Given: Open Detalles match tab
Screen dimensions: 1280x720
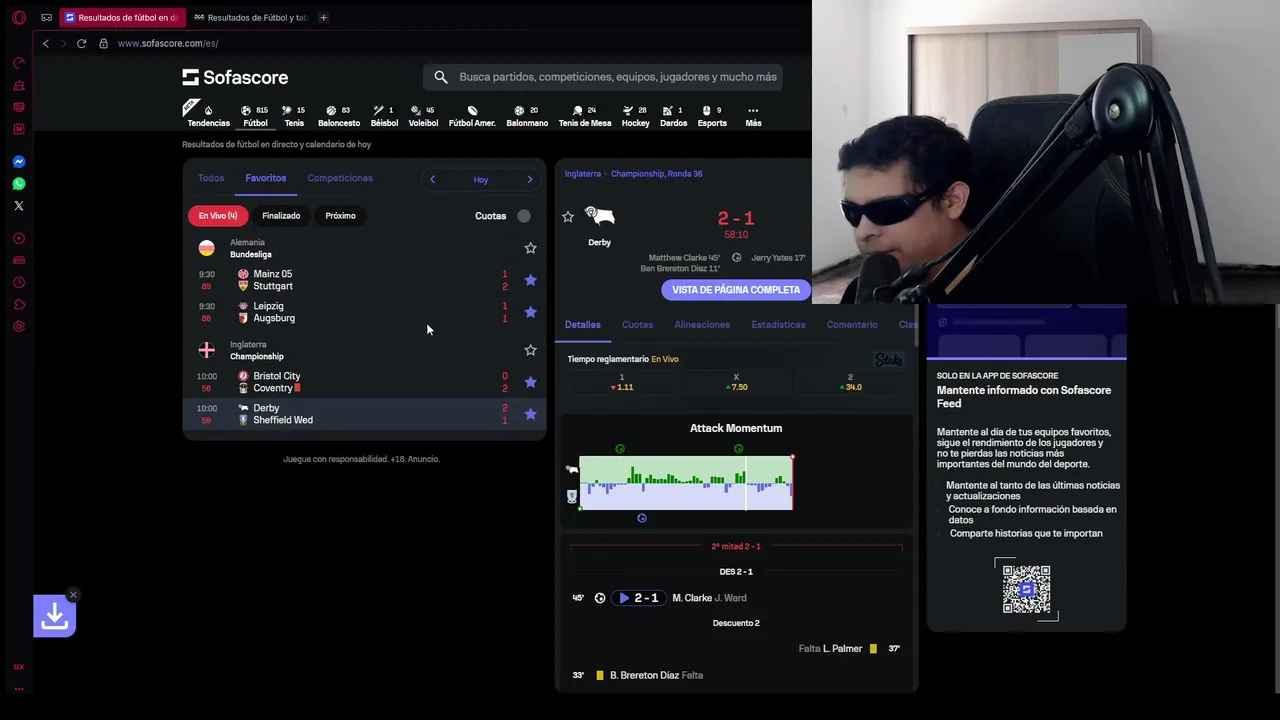Looking at the screenshot, I should pyautogui.click(x=583, y=324).
